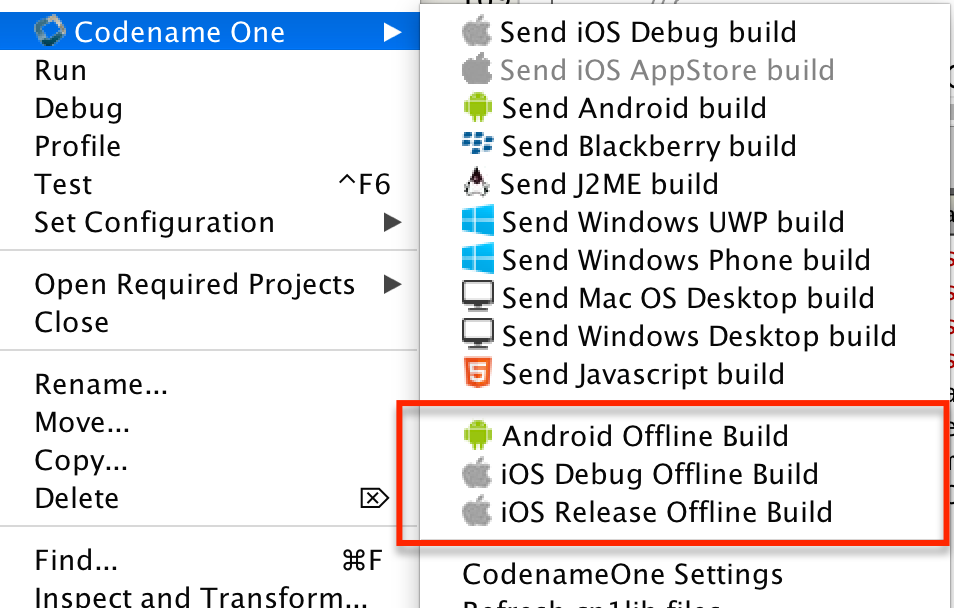Choose Test with the ^F6 shortcut
Screen dimensions: 954x608
point(64,184)
